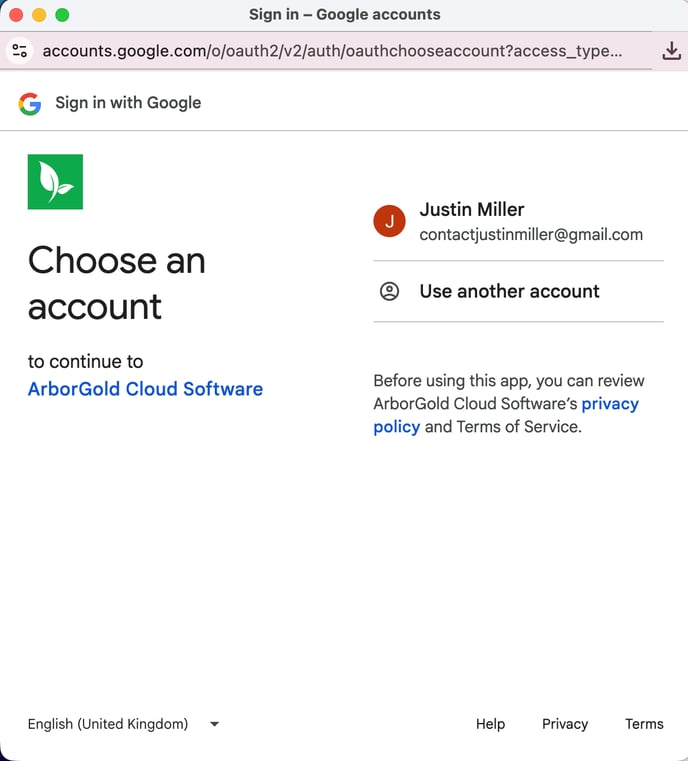The image size is (688, 761).
Task: Open the ArborGold Cloud Software link
Action: (x=145, y=389)
